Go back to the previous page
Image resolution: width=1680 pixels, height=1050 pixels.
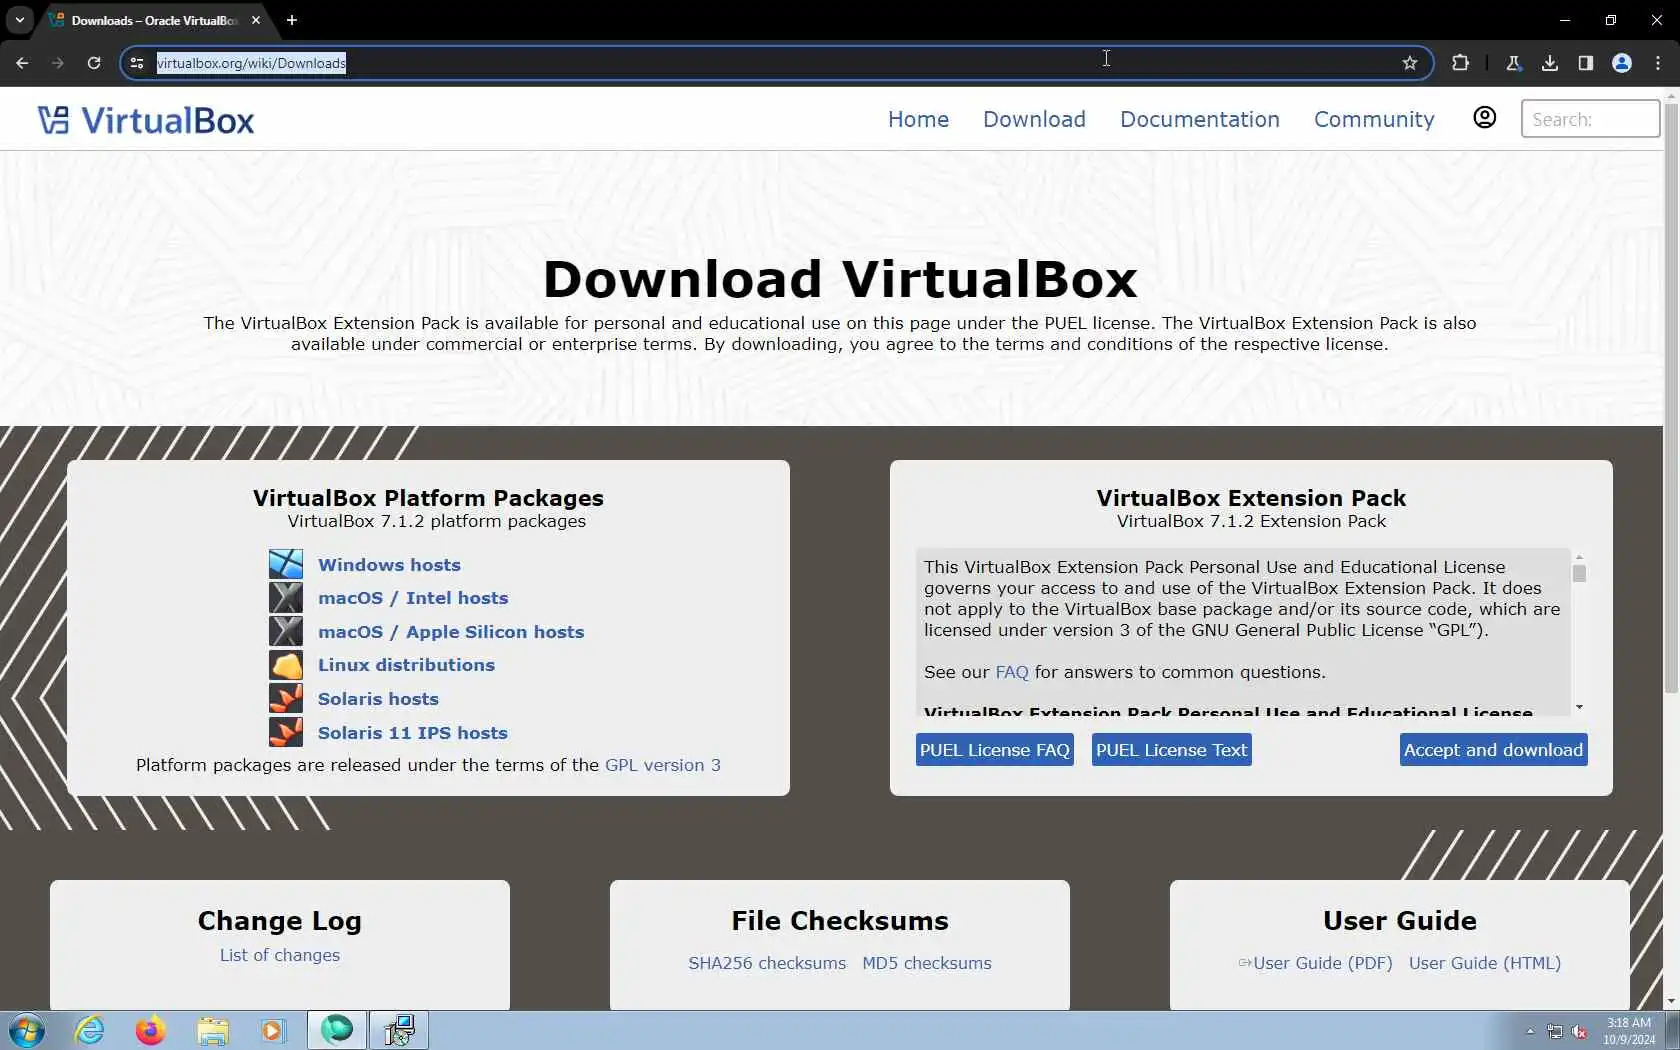point(22,63)
